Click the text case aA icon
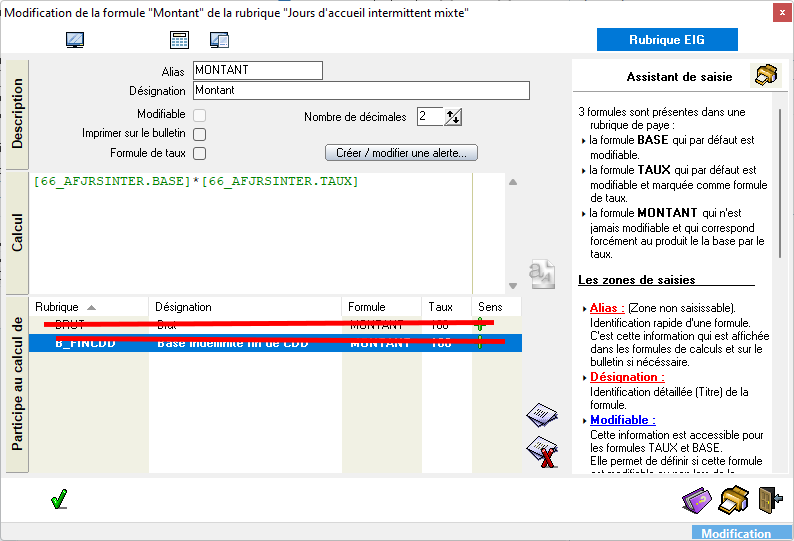This screenshot has width=794, height=541. click(542, 274)
